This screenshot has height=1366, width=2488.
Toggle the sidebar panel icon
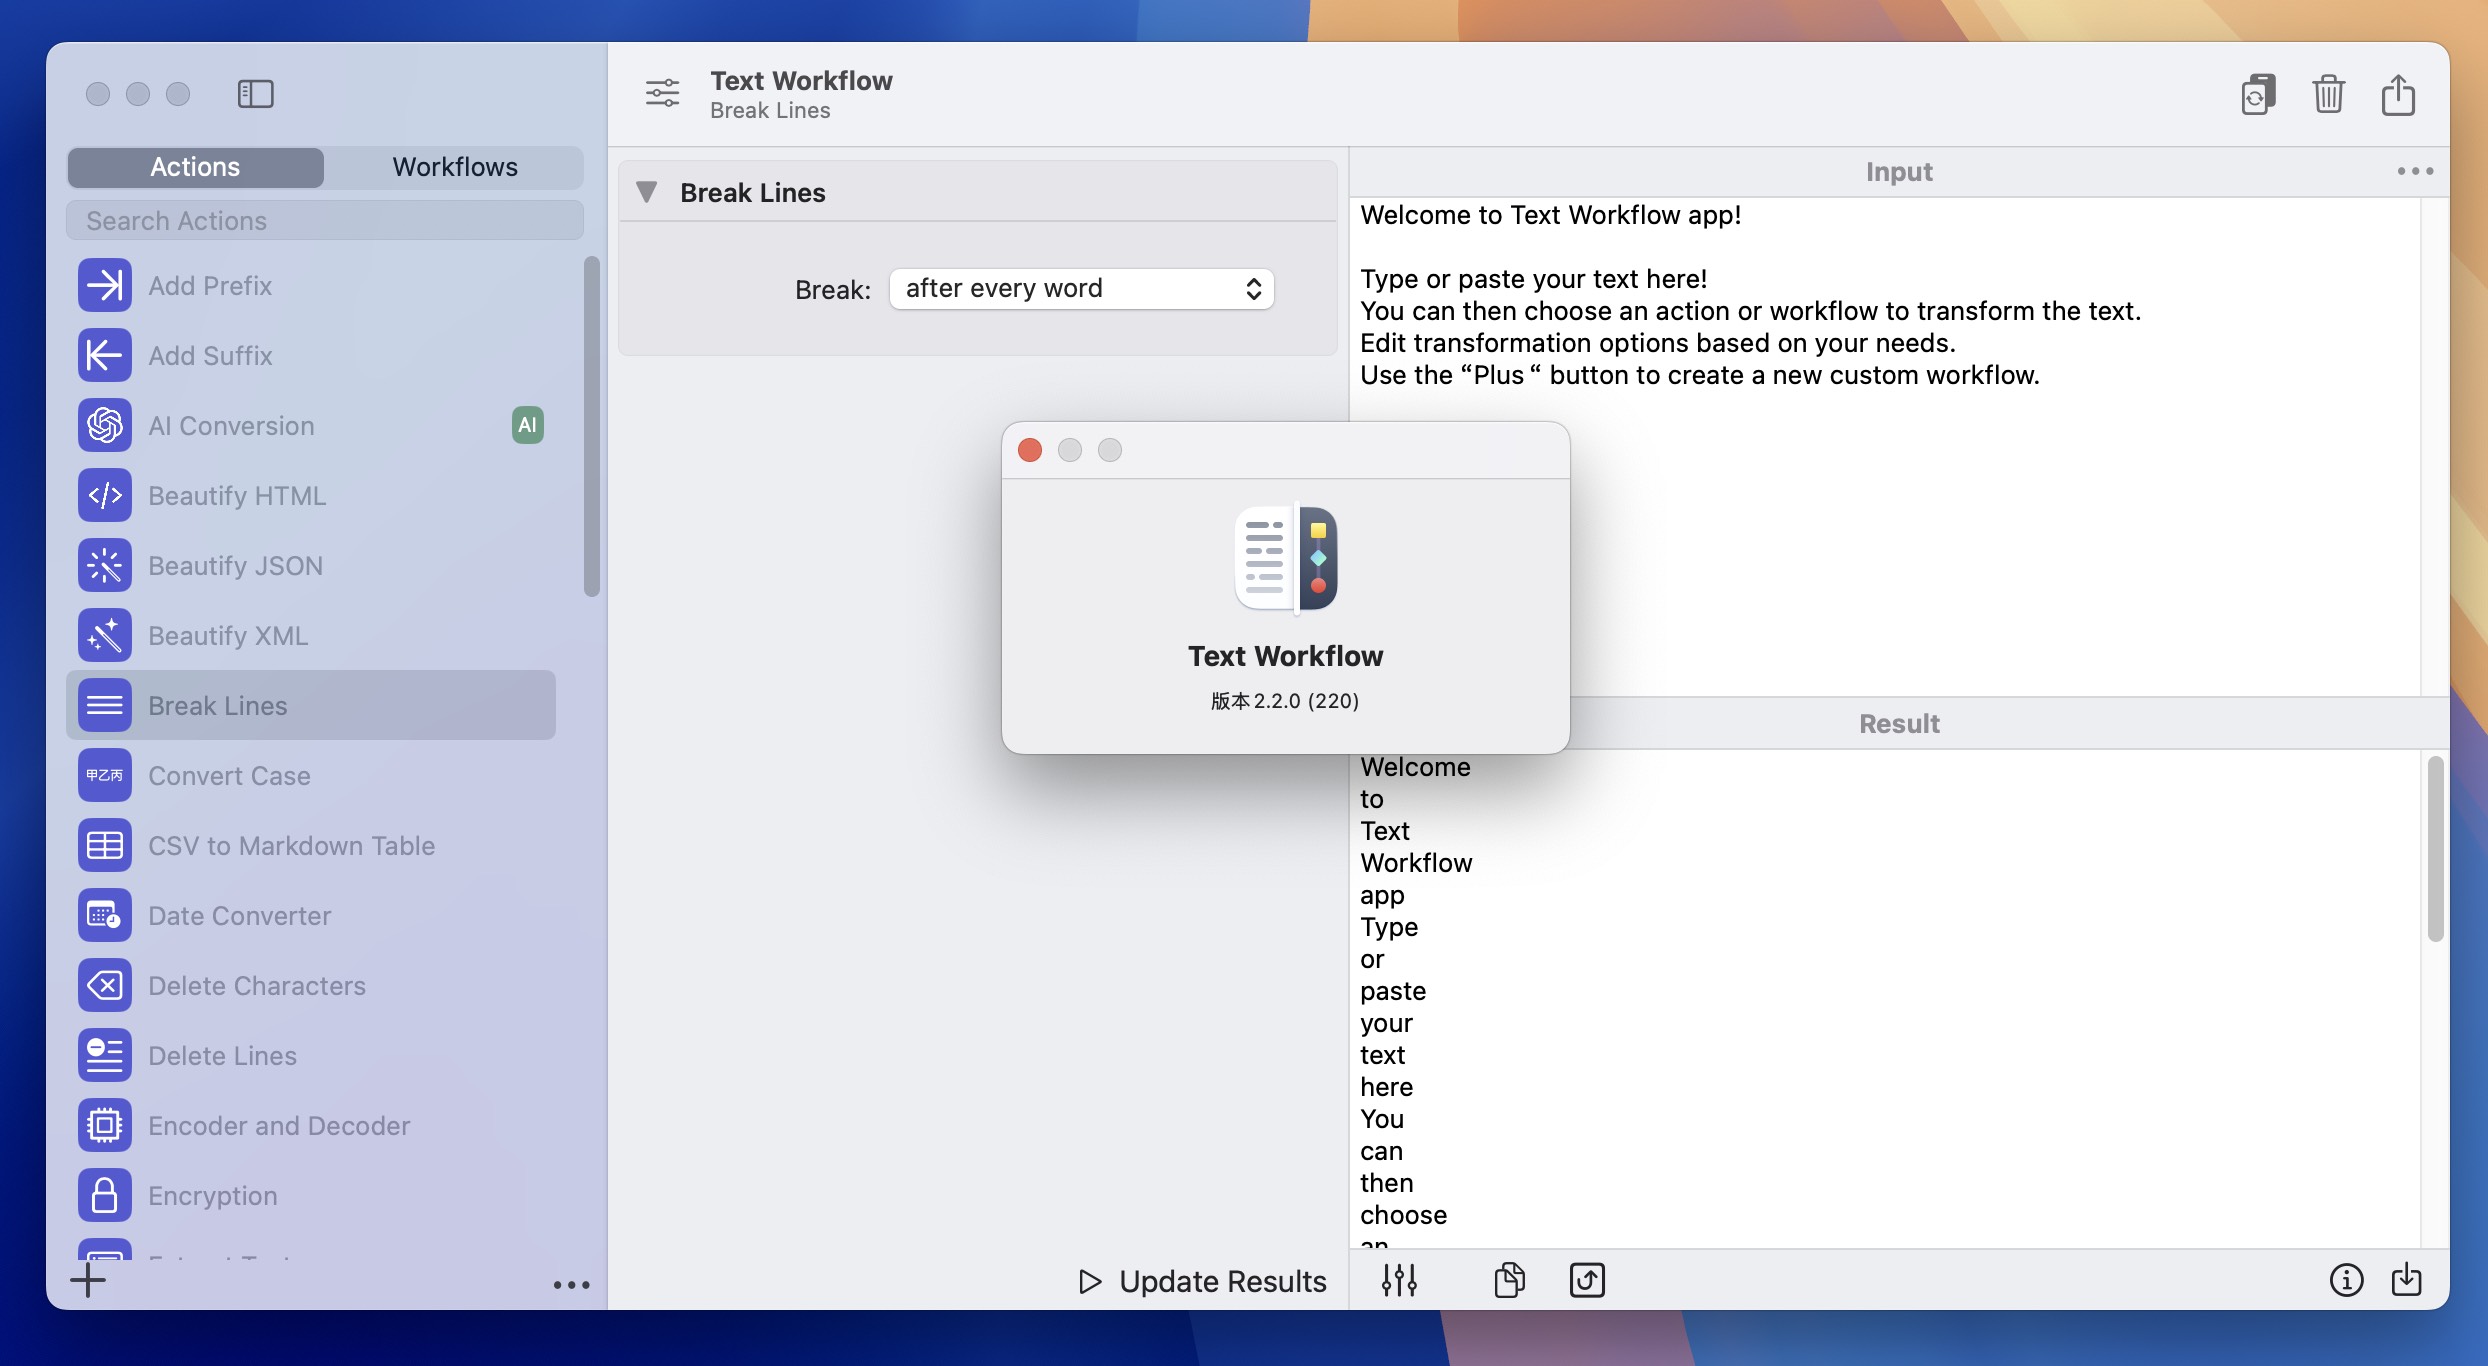coord(255,94)
